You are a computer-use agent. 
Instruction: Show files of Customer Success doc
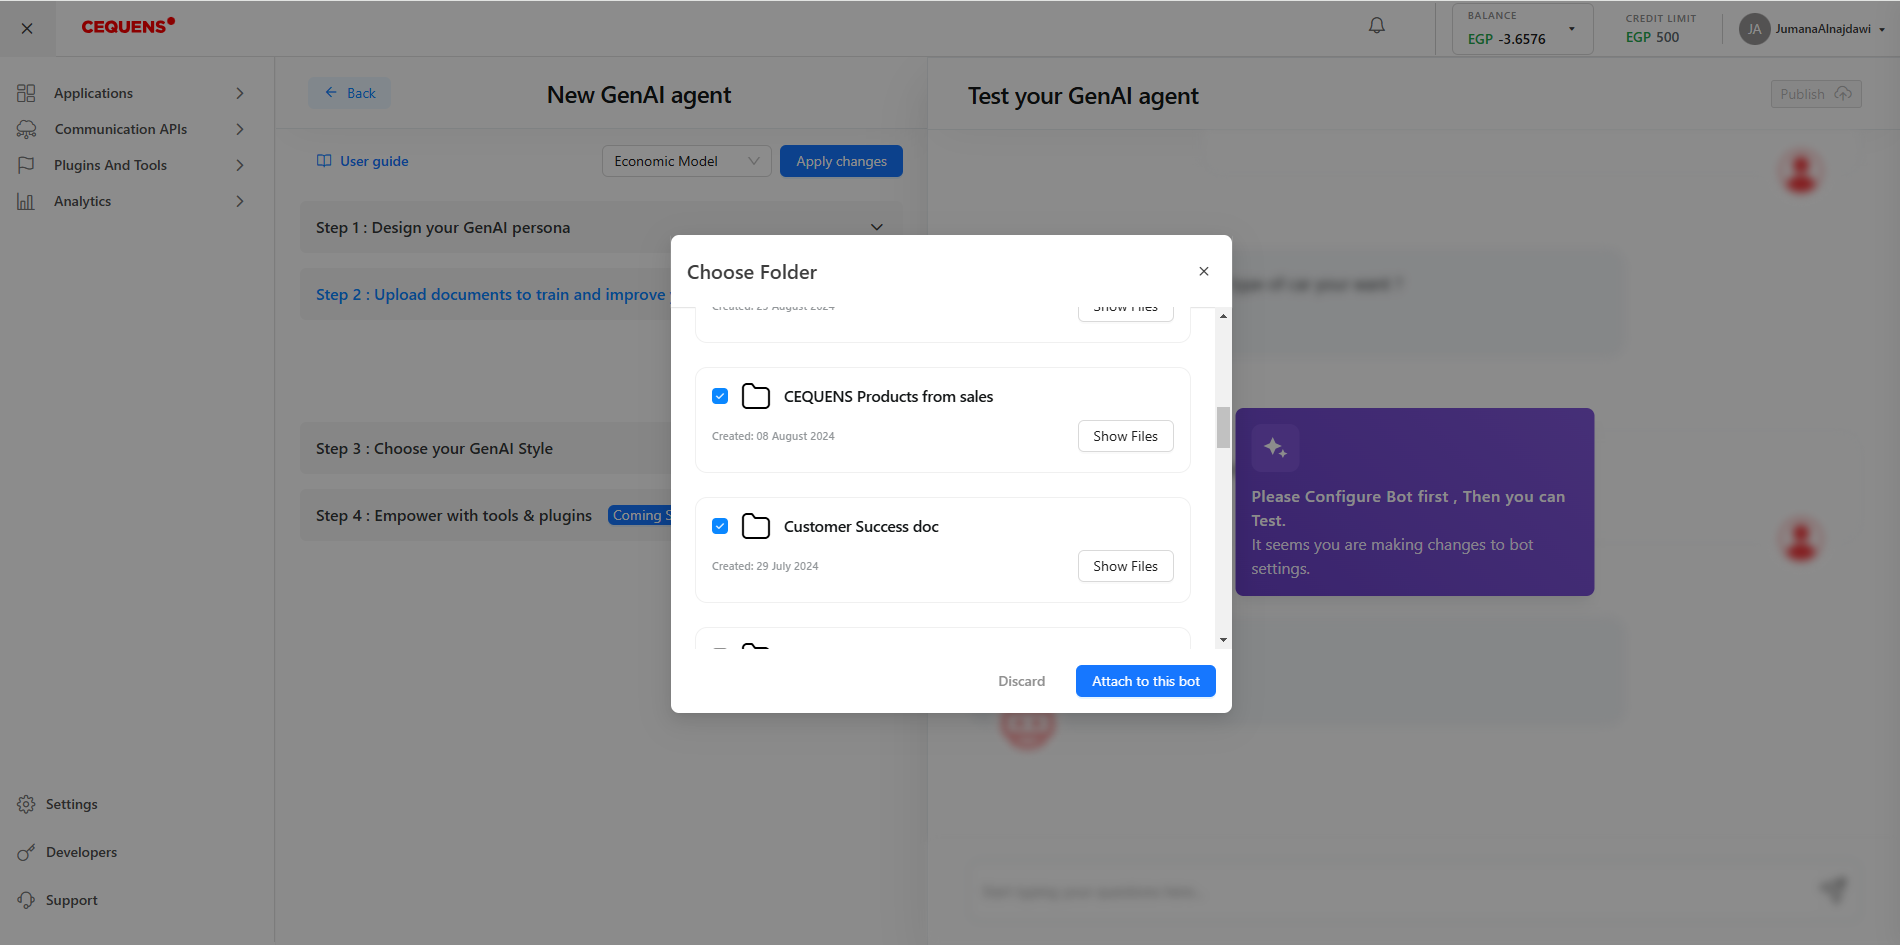[1125, 566]
